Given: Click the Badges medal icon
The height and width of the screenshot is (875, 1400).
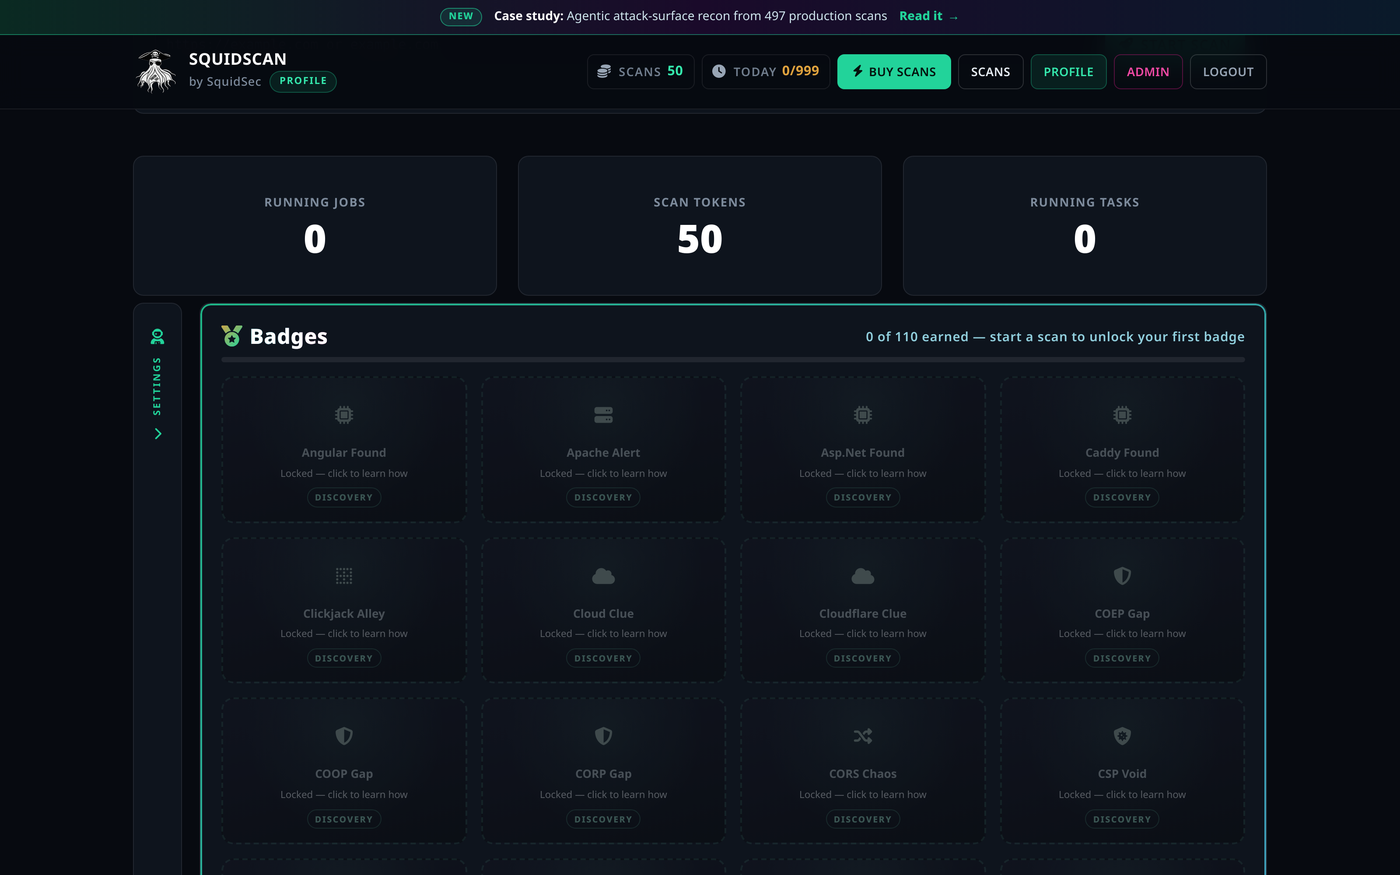Looking at the screenshot, I should pyautogui.click(x=232, y=336).
